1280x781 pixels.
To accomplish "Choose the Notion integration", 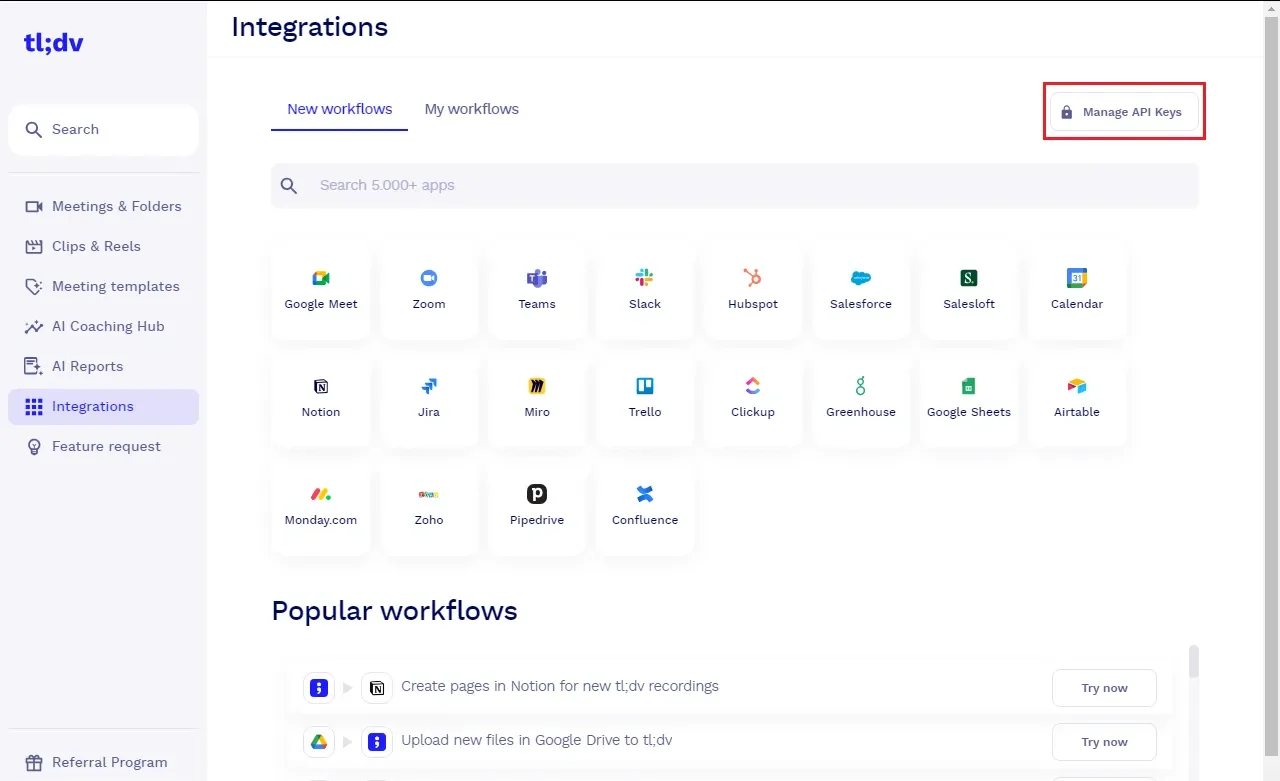I will (x=321, y=398).
